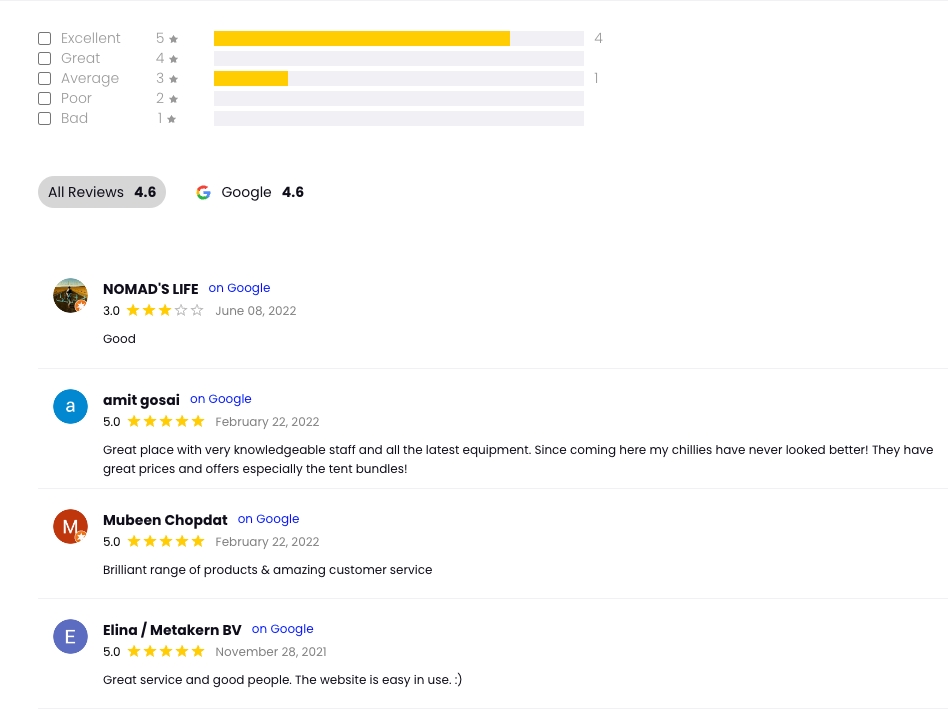Click amit gosai's five-star rating

point(165,422)
